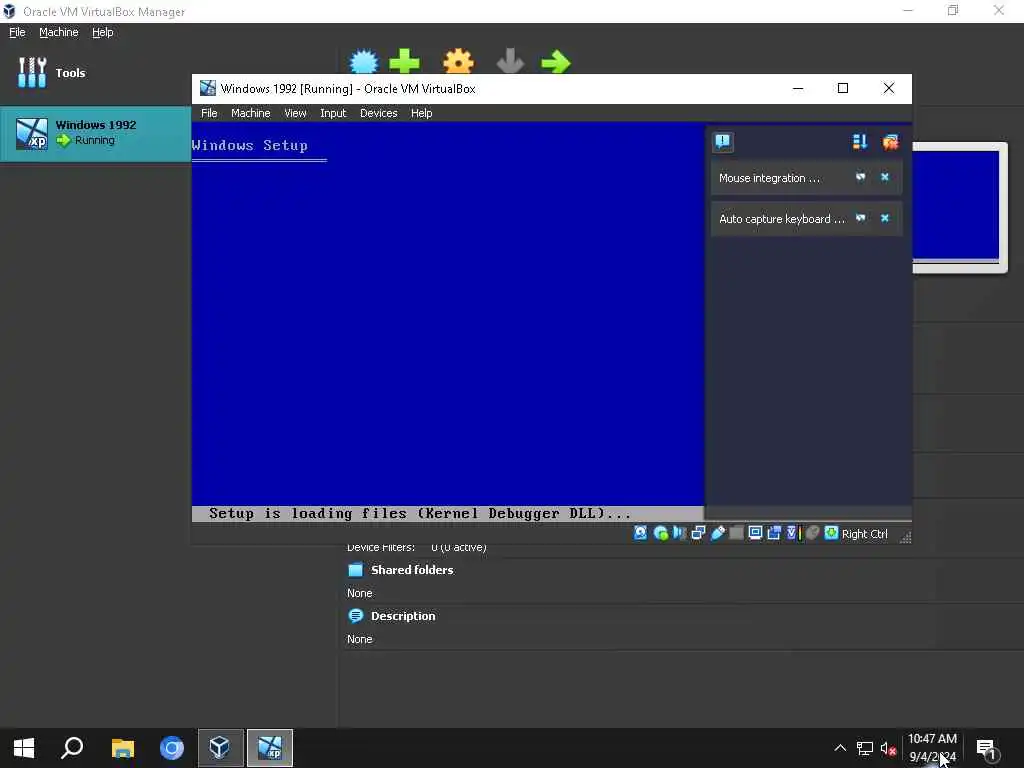This screenshot has height=768, width=1024.
Task: Switch to Windows 1992 VM taskbar button
Action: pos(270,748)
